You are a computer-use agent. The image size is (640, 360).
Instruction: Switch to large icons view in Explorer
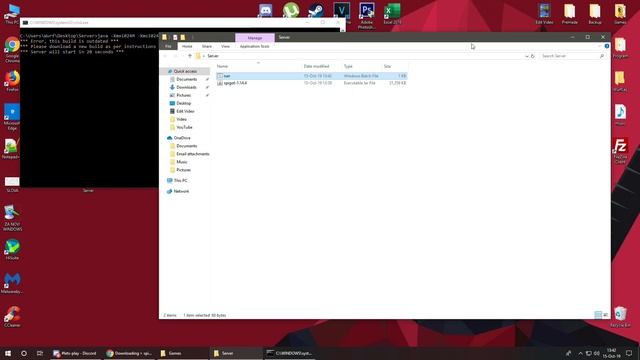click(x=606, y=315)
